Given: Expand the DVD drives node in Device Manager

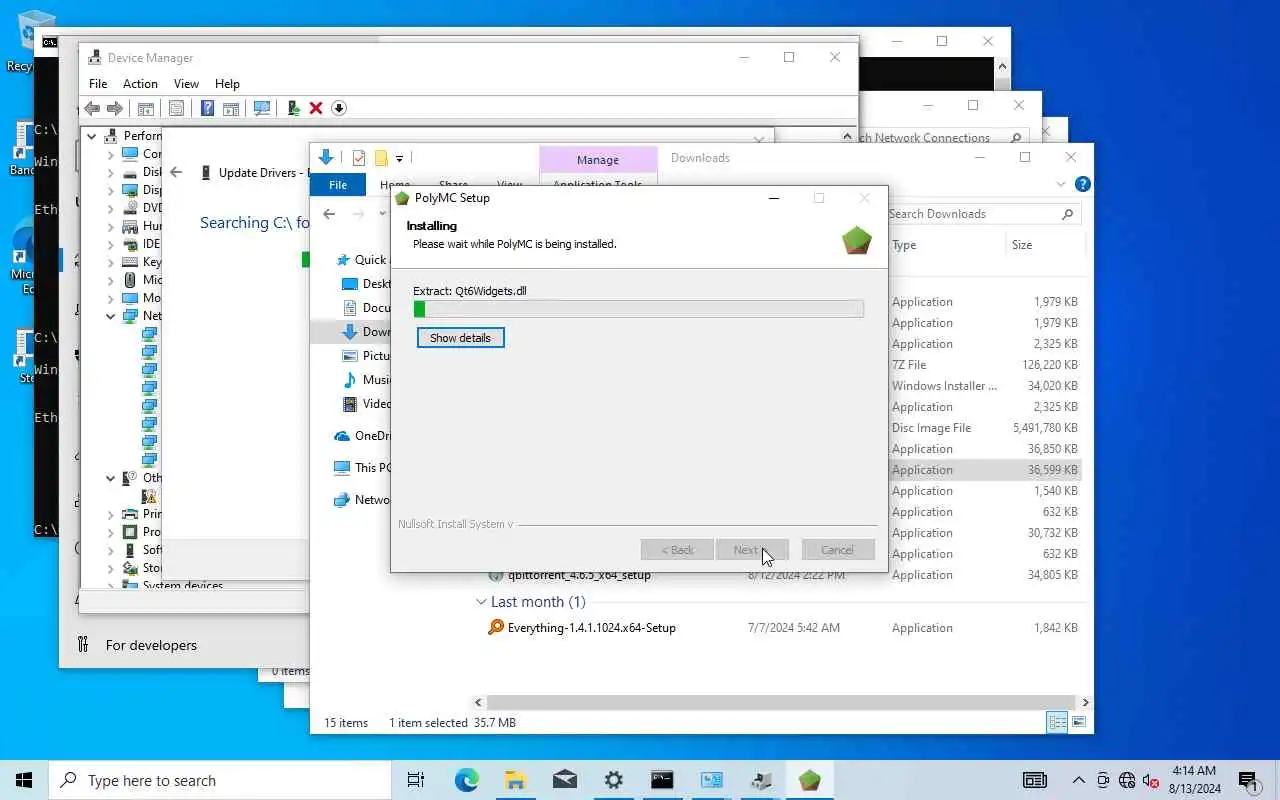Looking at the screenshot, I should tap(111, 208).
